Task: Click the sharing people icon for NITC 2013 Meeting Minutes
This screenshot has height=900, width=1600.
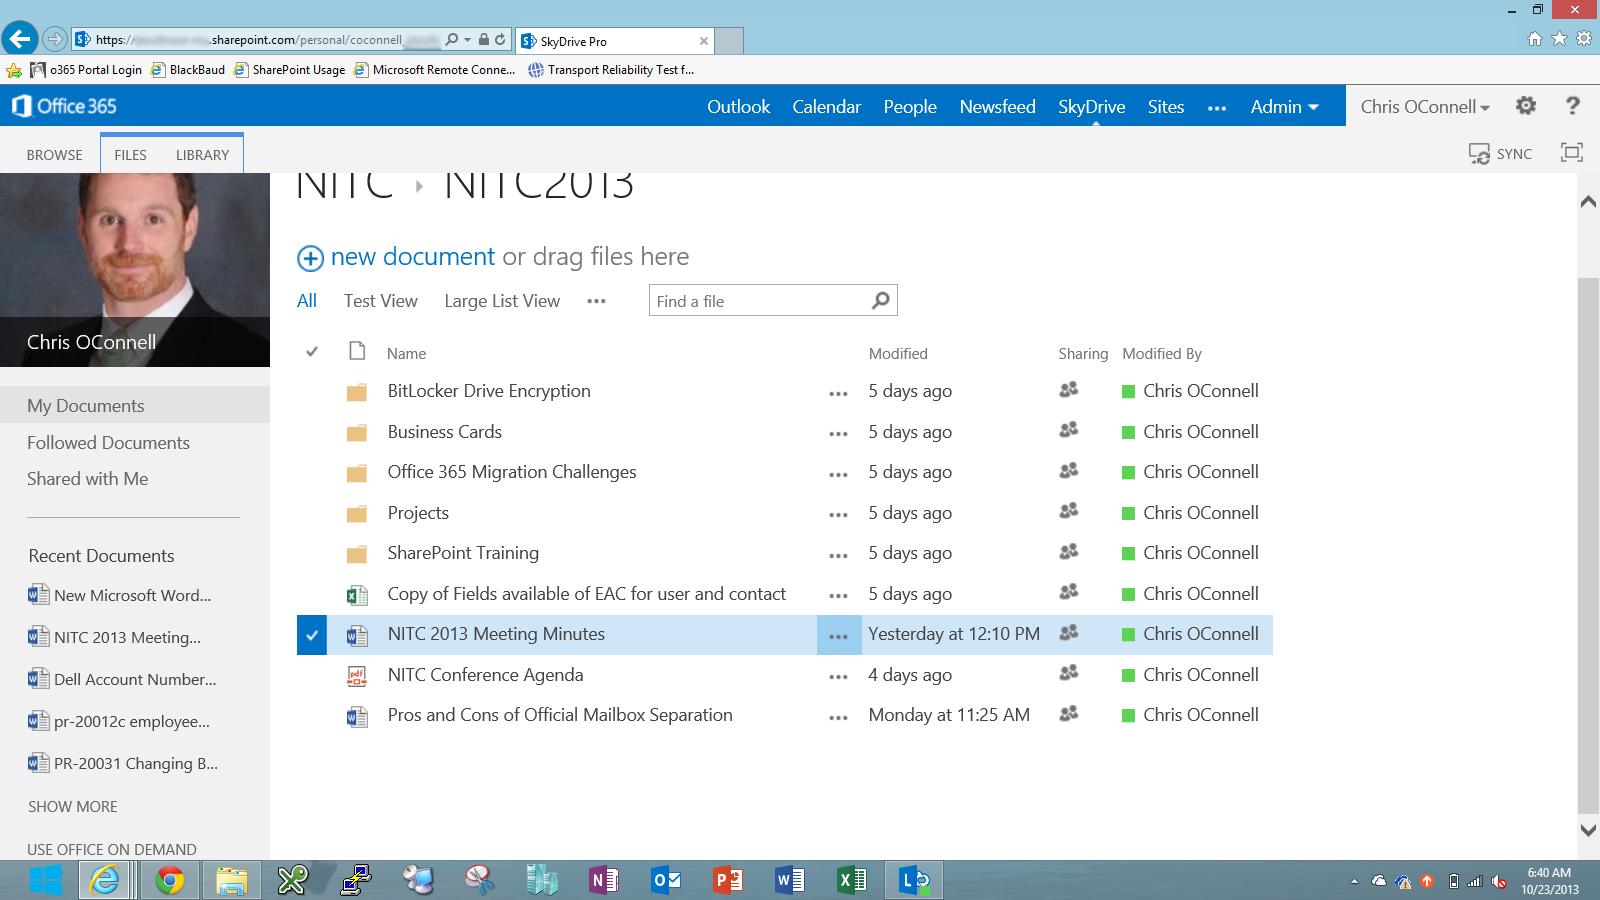Action: [1068, 634]
